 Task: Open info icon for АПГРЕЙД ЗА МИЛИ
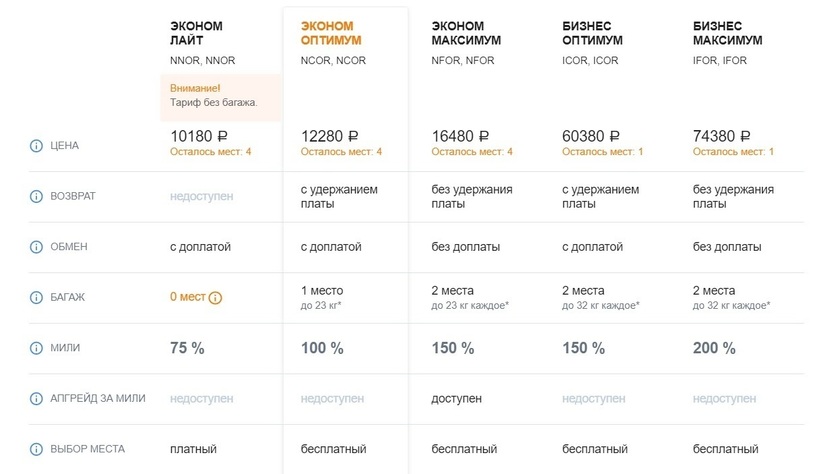[x=37, y=398]
